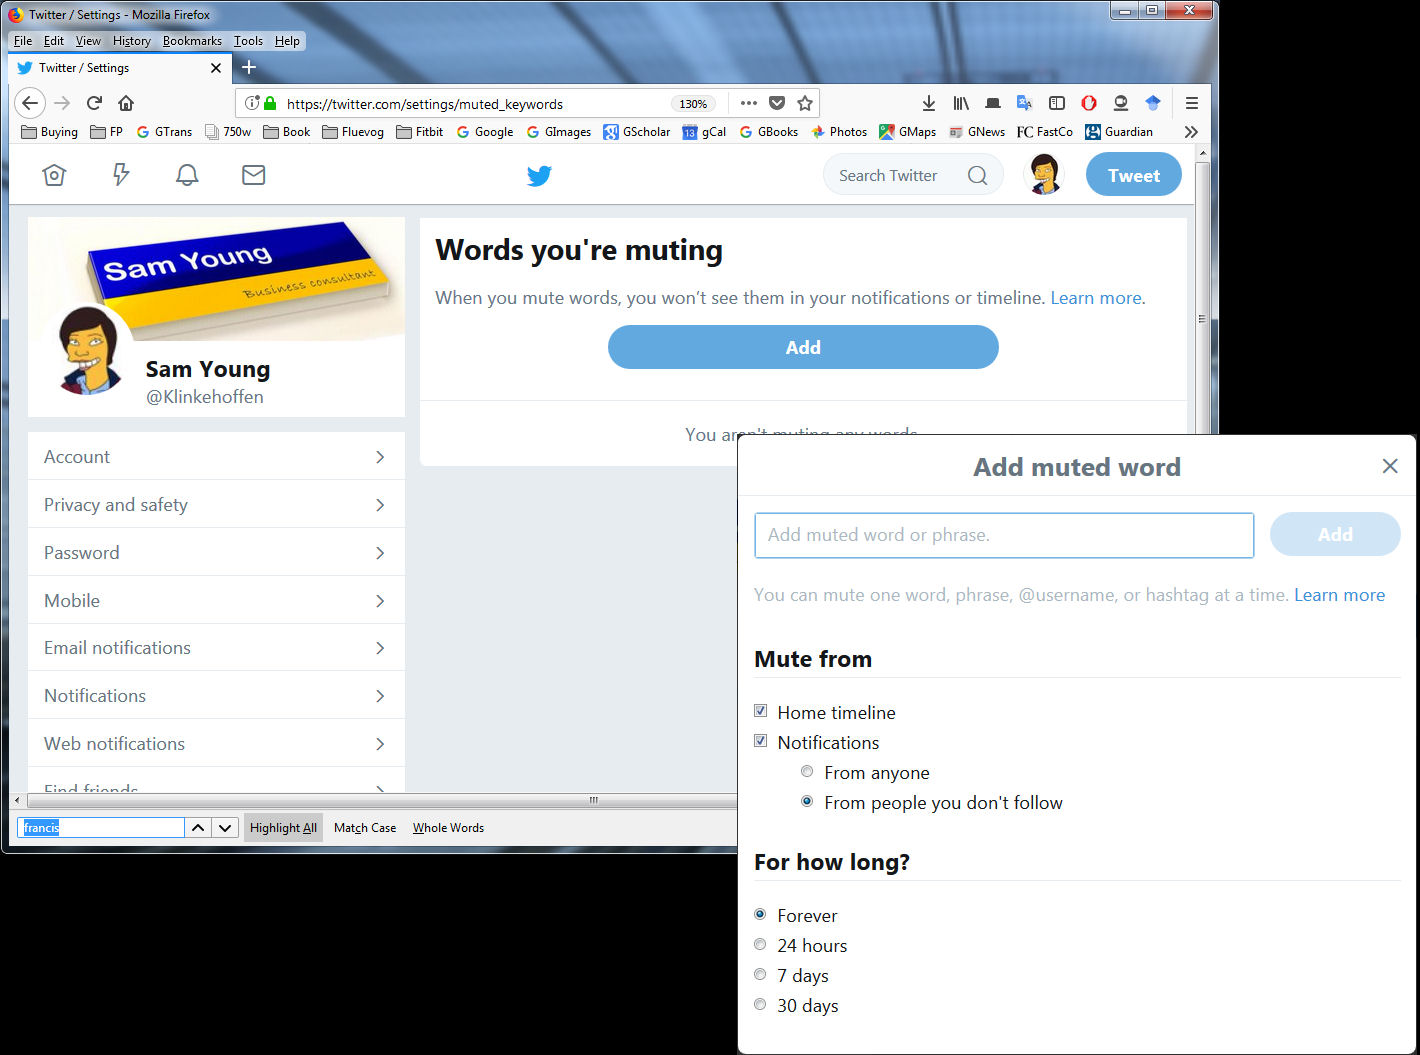Click the Twitter bird logo
1420x1055 pixels.
coord(539,175)
